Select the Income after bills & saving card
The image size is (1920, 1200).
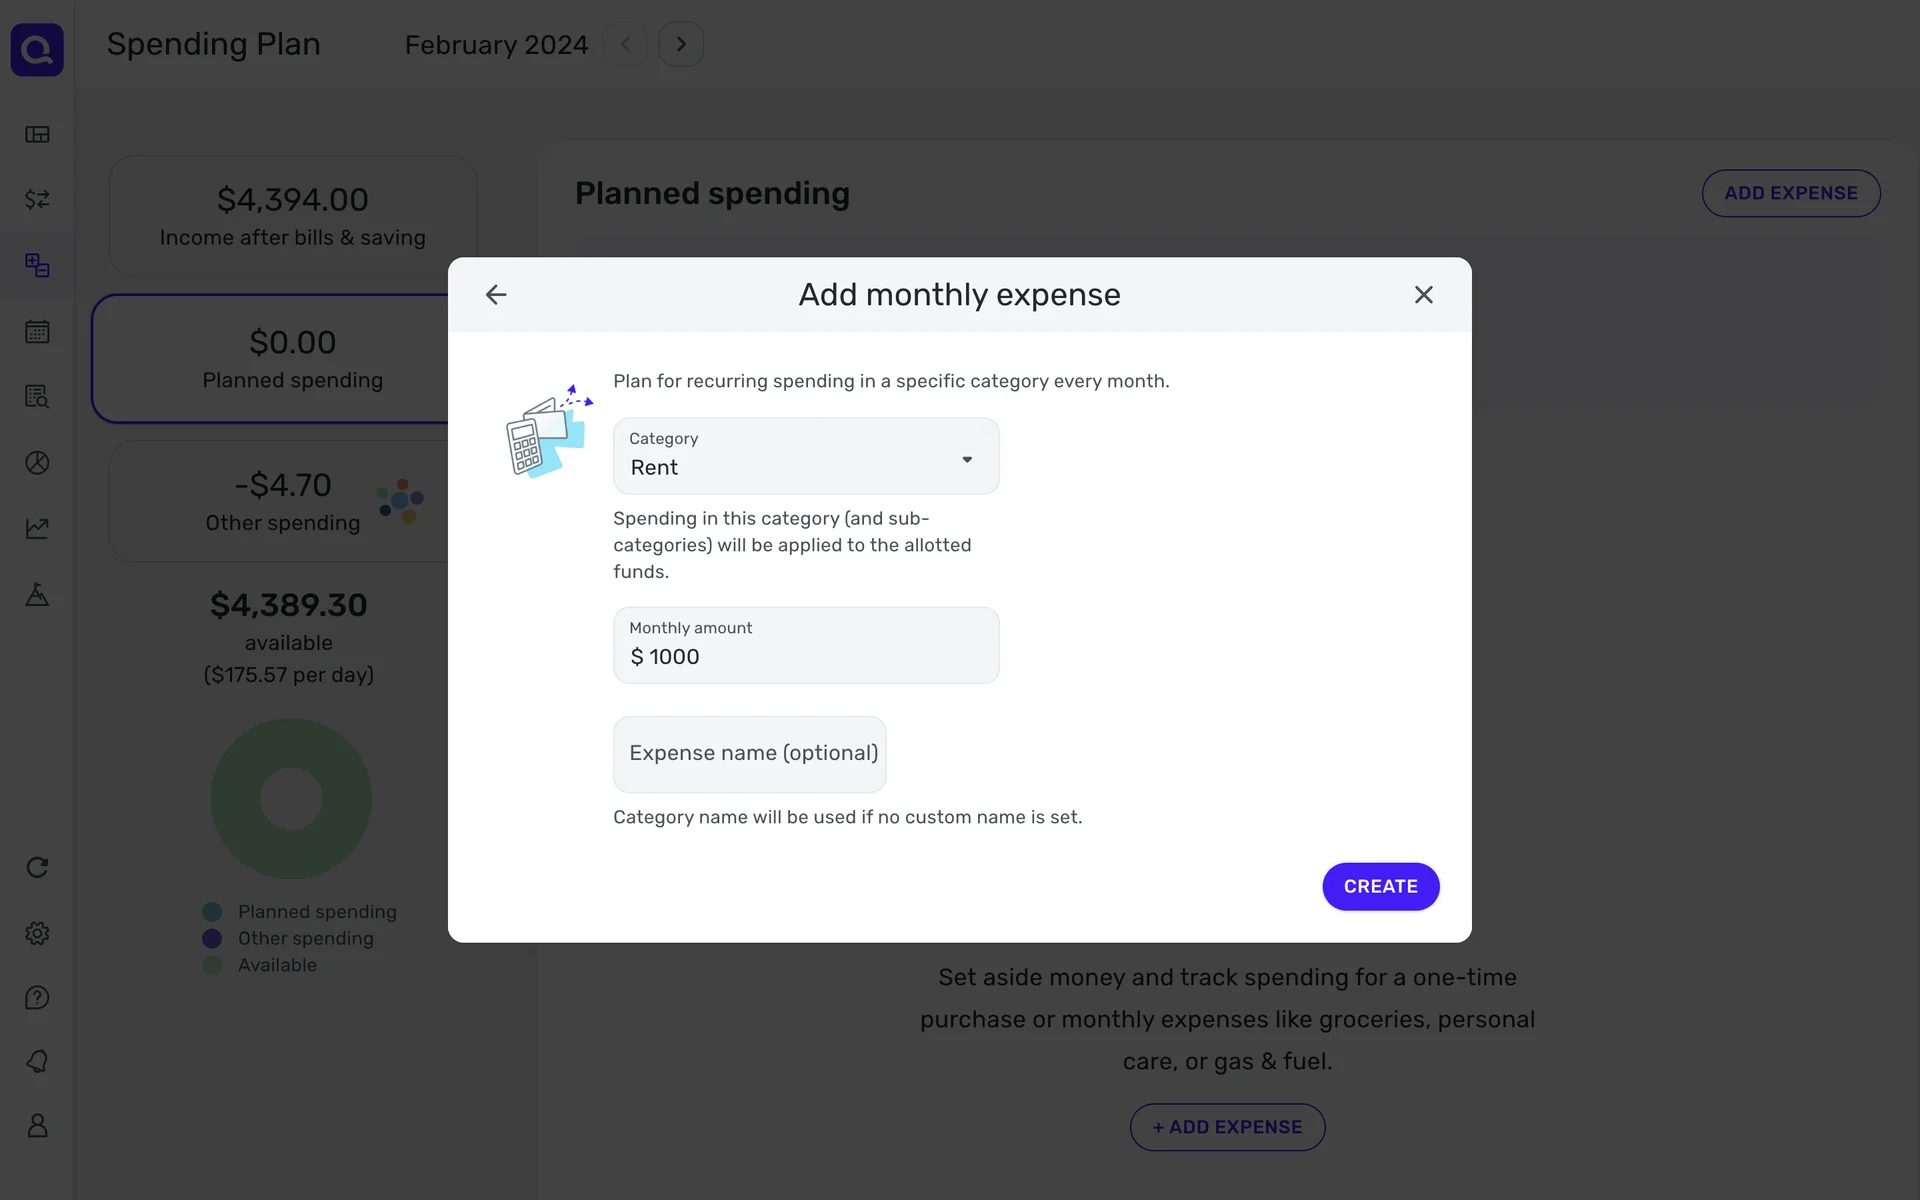[292, 216]
